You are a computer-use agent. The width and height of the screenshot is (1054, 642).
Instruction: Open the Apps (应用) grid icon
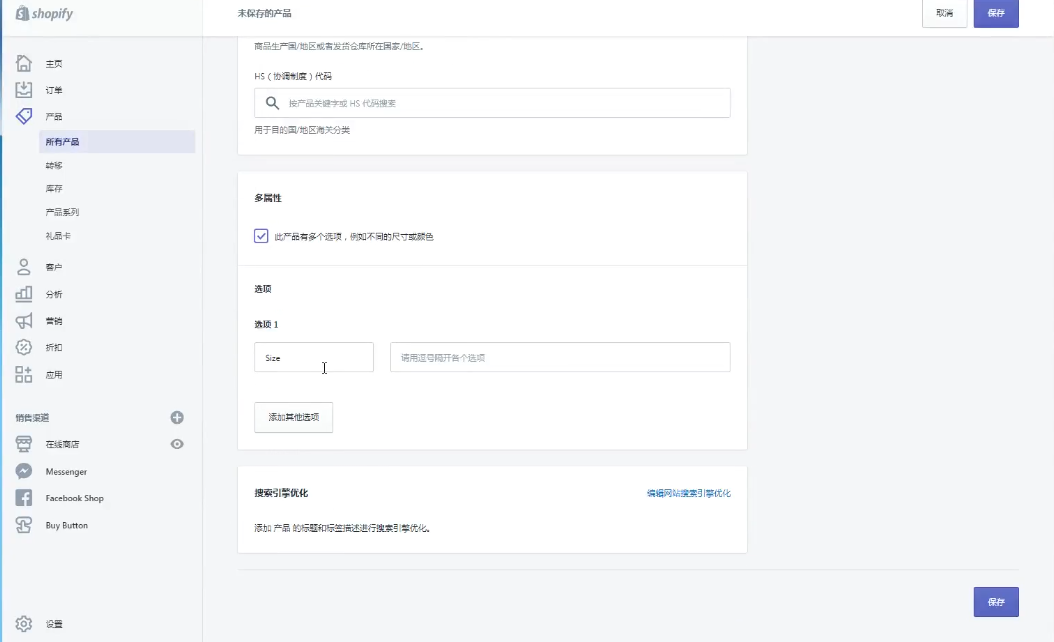[24, 375]
